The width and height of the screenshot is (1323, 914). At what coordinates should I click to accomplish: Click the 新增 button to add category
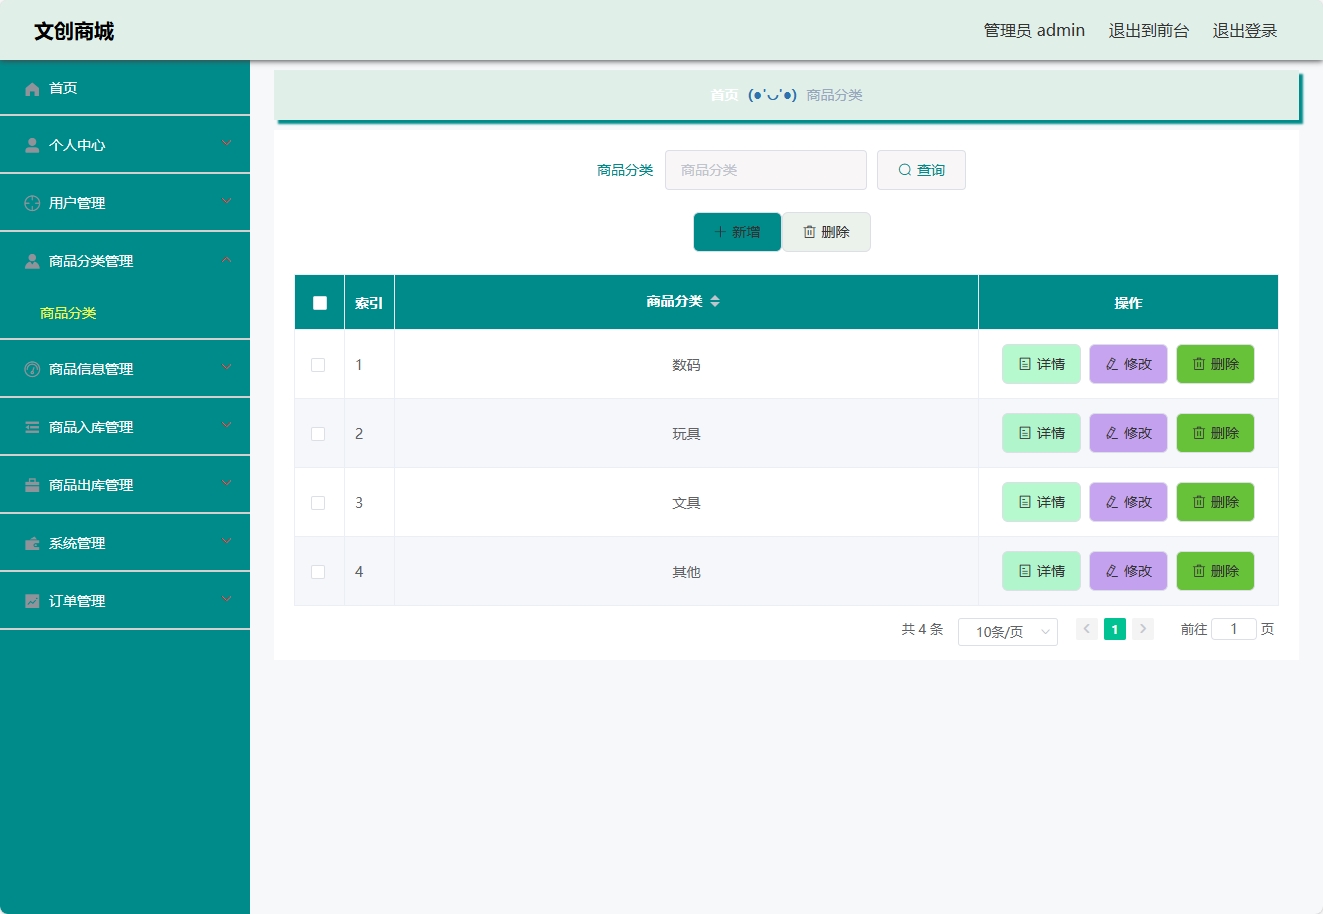coord(737,231)
